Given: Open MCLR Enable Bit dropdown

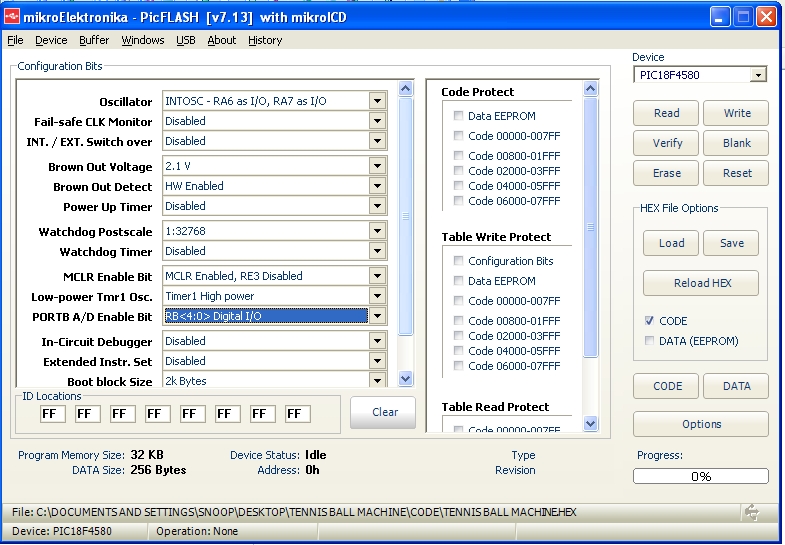Looking at the screenshot, I should click(x=377, y=276).
